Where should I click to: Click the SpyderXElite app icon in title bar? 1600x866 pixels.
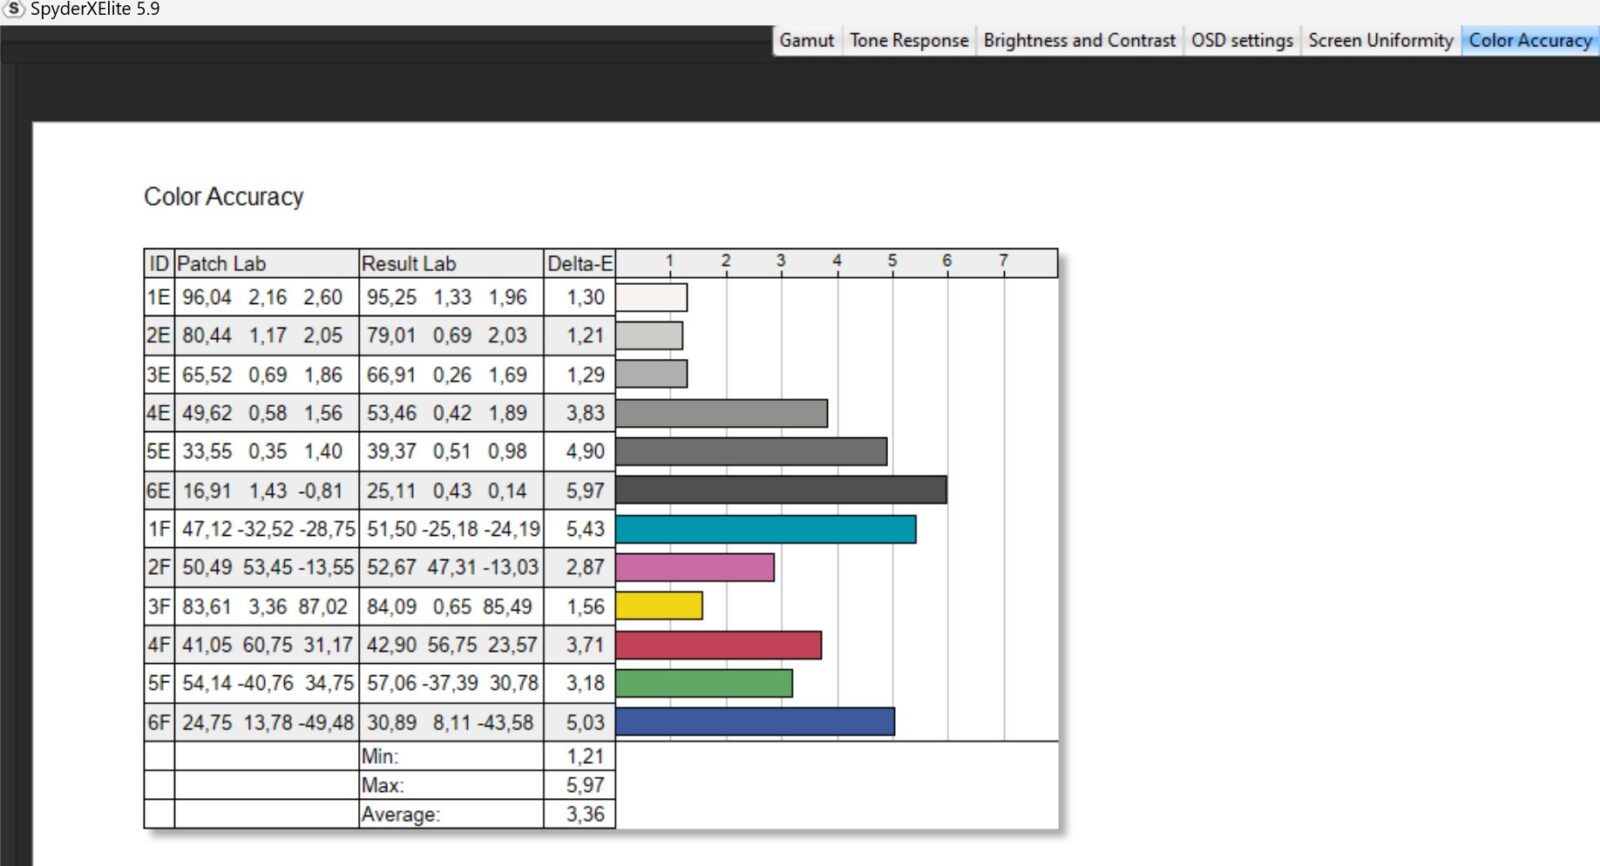14,9
